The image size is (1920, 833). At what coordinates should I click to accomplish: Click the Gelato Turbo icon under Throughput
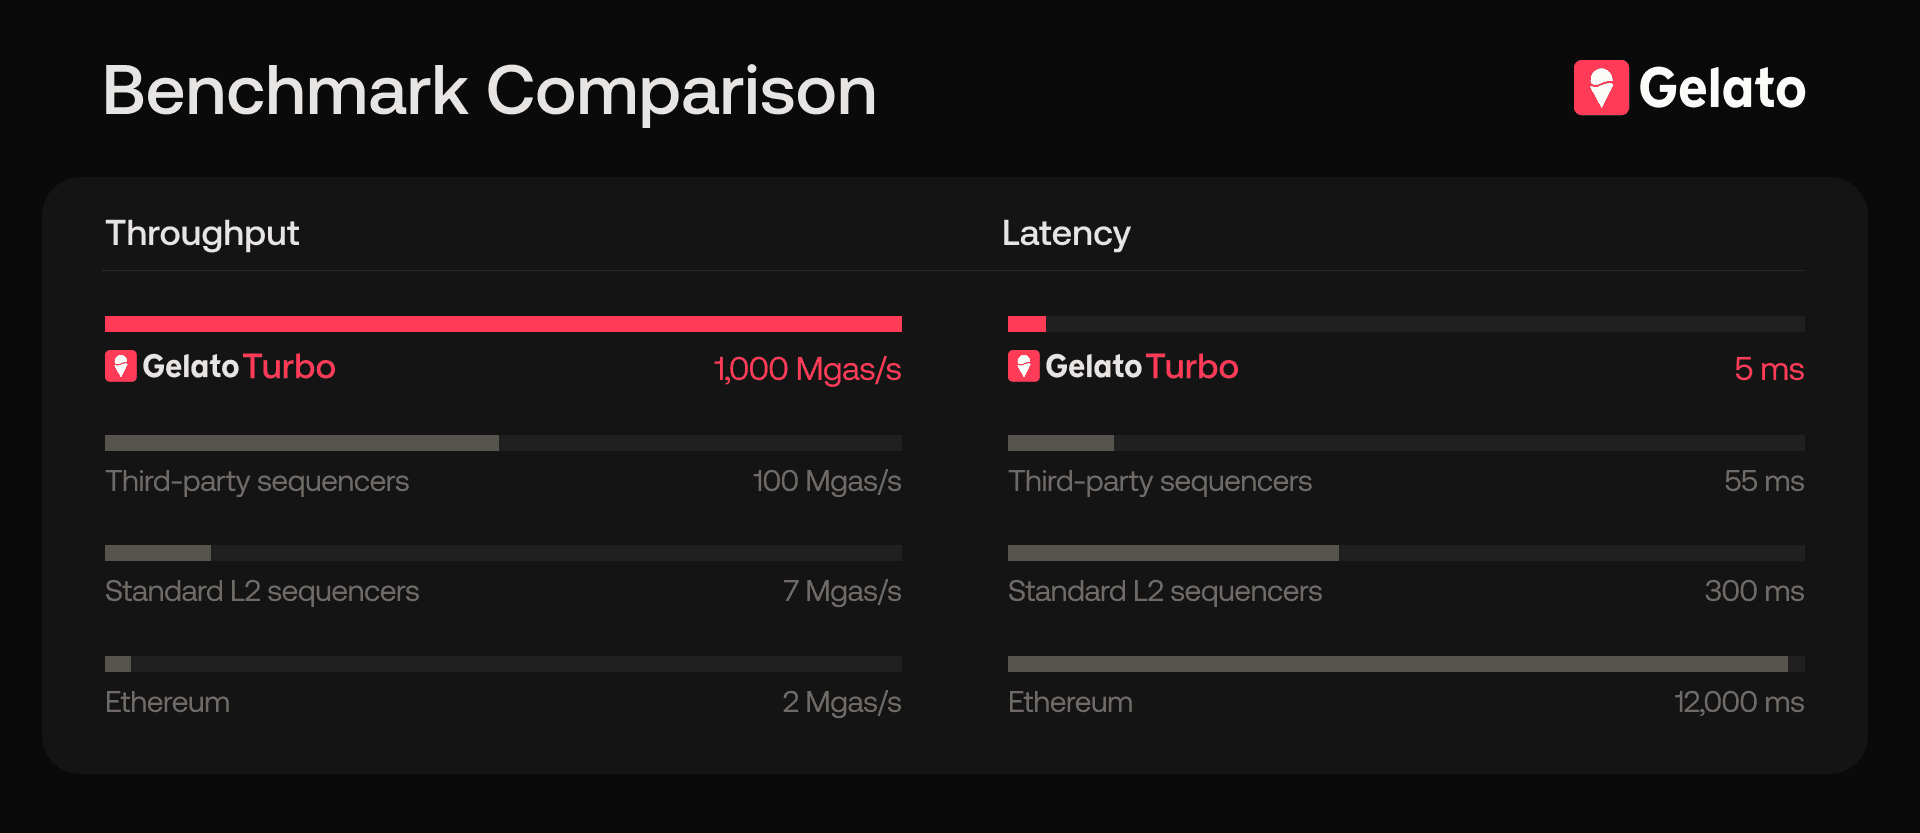point(120,366)
